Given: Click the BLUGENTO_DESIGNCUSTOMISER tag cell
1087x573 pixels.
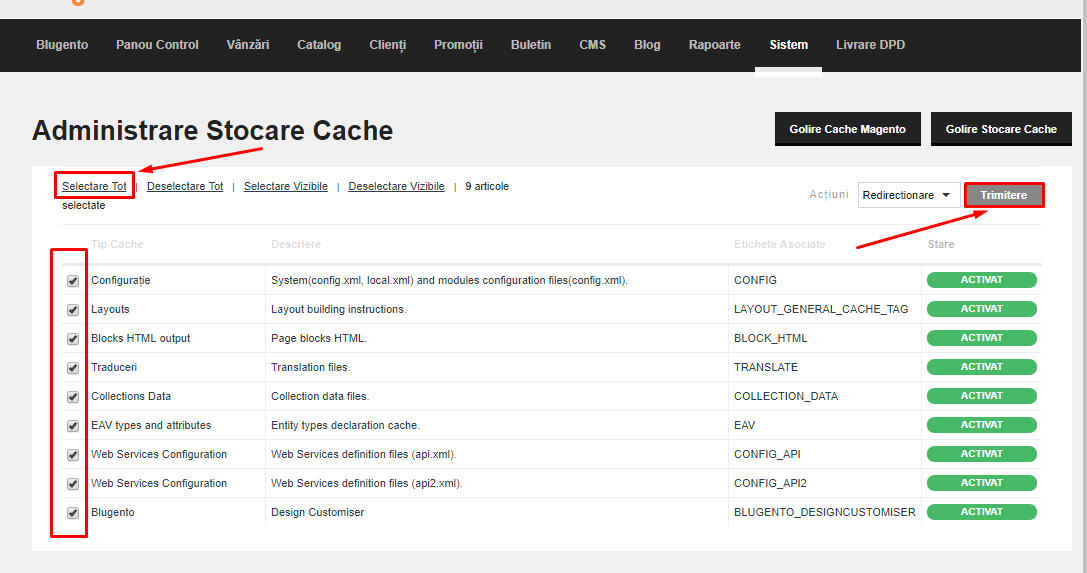Looking at the screenshot, I should pyautogui.click(x=825, y=513).
